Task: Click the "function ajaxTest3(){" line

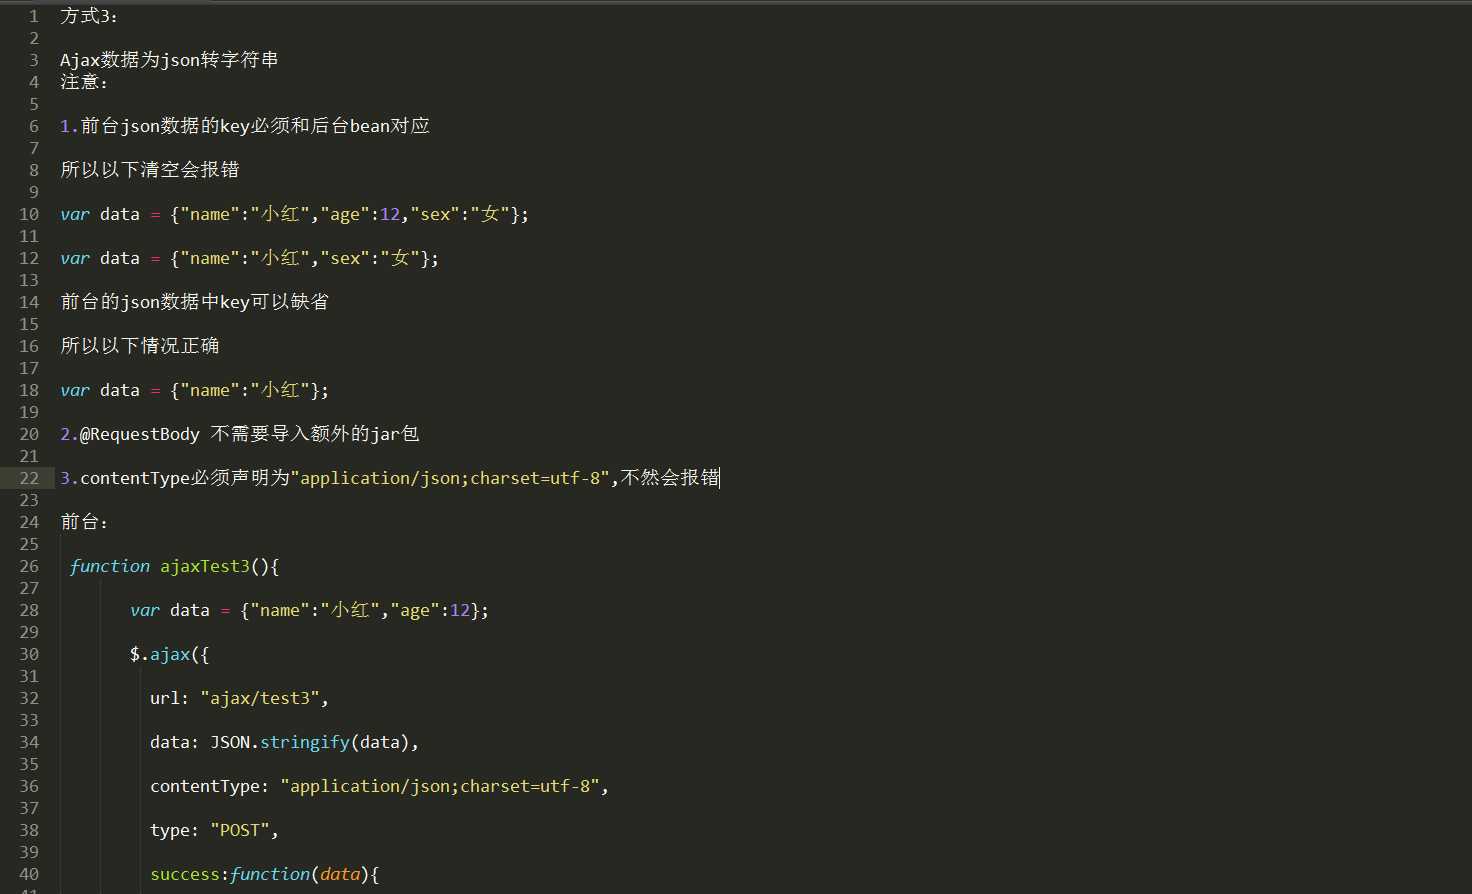Action: point(175,566)
